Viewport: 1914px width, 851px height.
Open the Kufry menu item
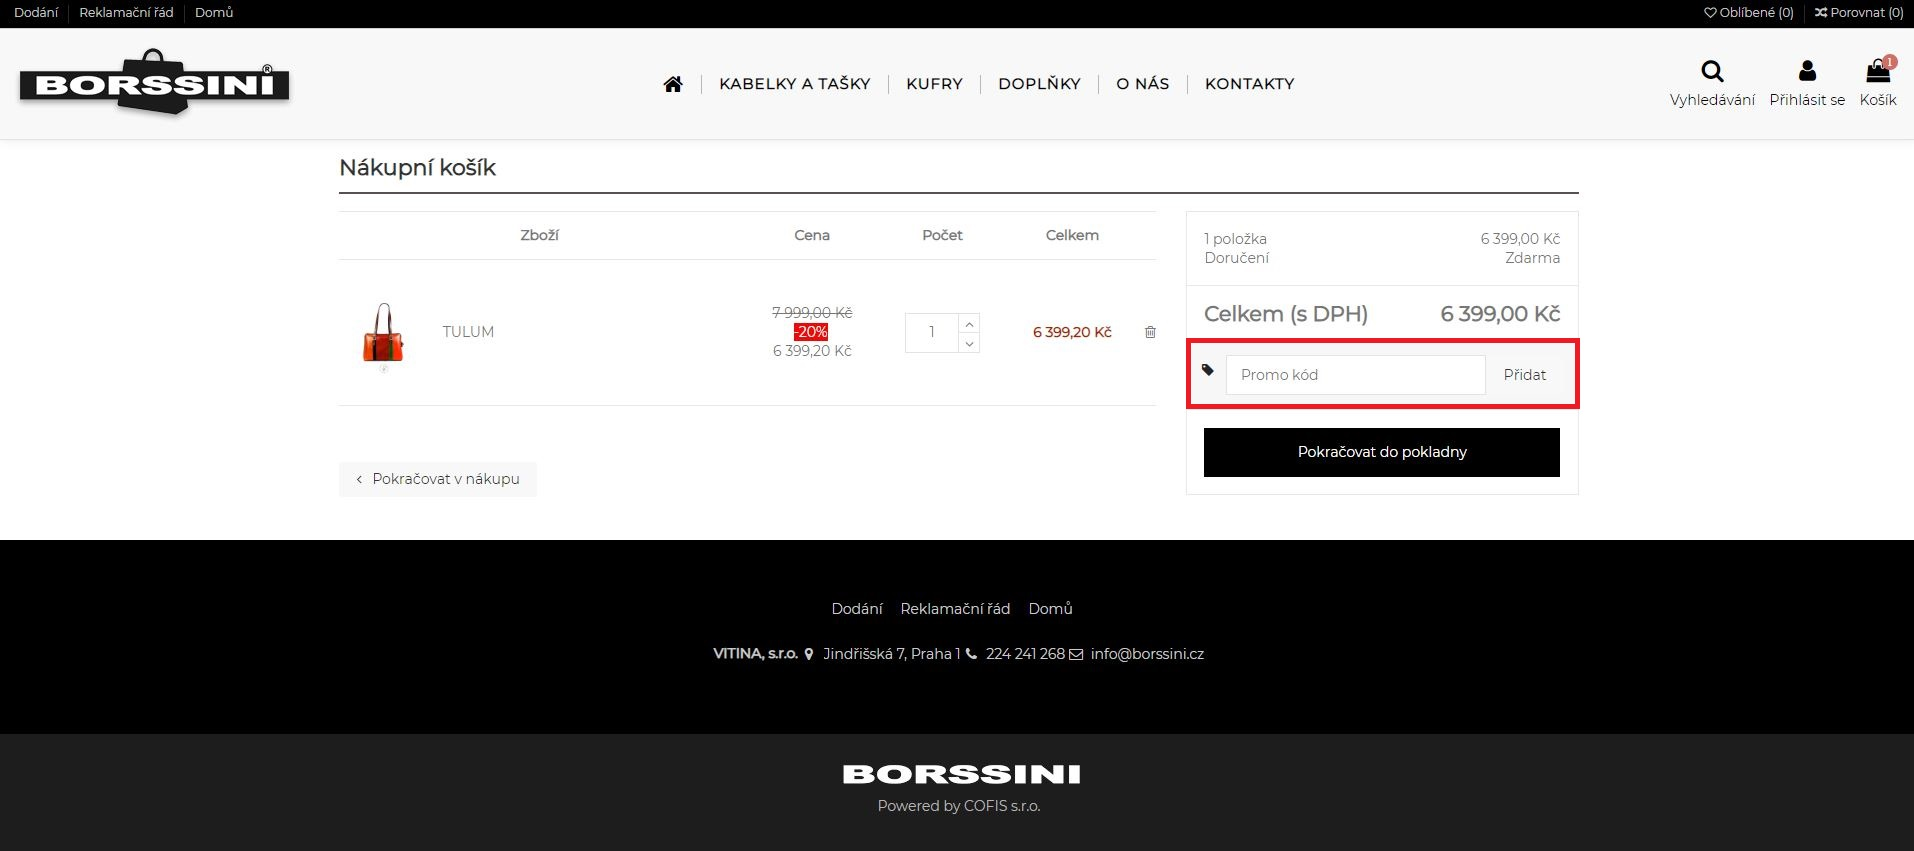pyautogui.click(x=934, y=84)
